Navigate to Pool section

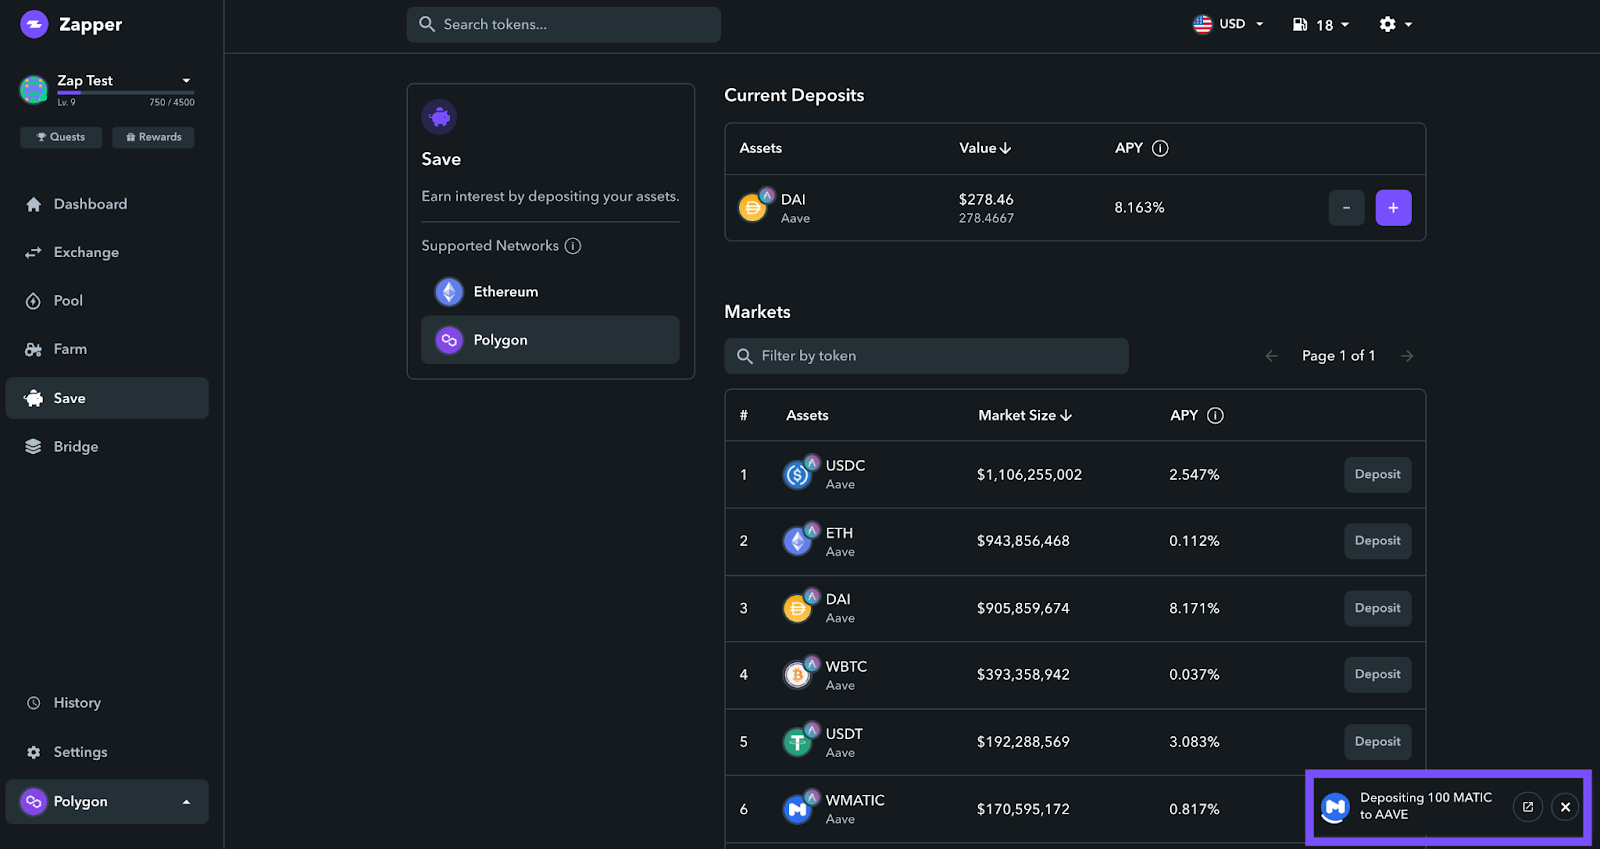pos(107,301)
